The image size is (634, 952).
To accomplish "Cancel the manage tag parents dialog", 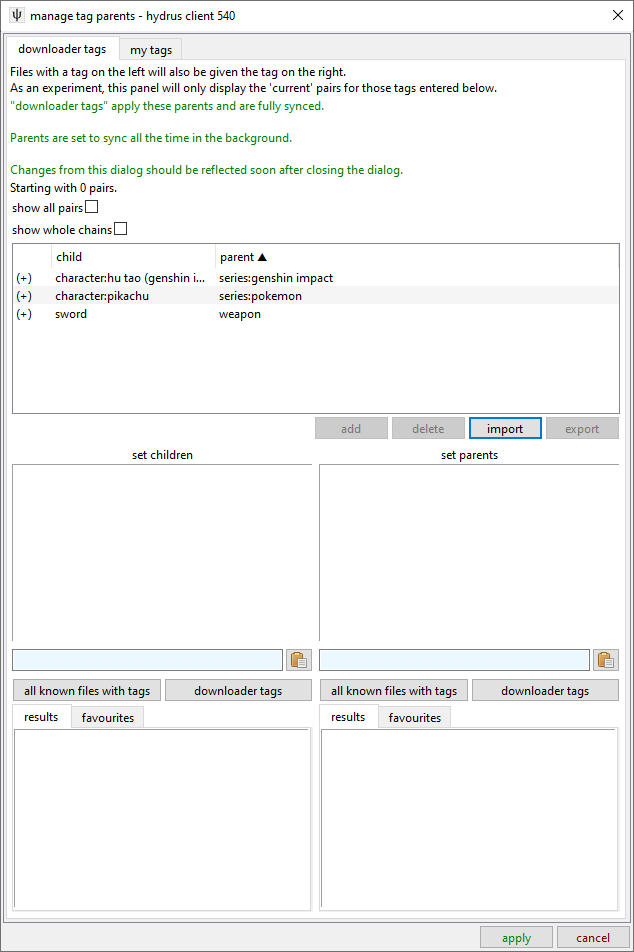I will (x=593, y=938).
